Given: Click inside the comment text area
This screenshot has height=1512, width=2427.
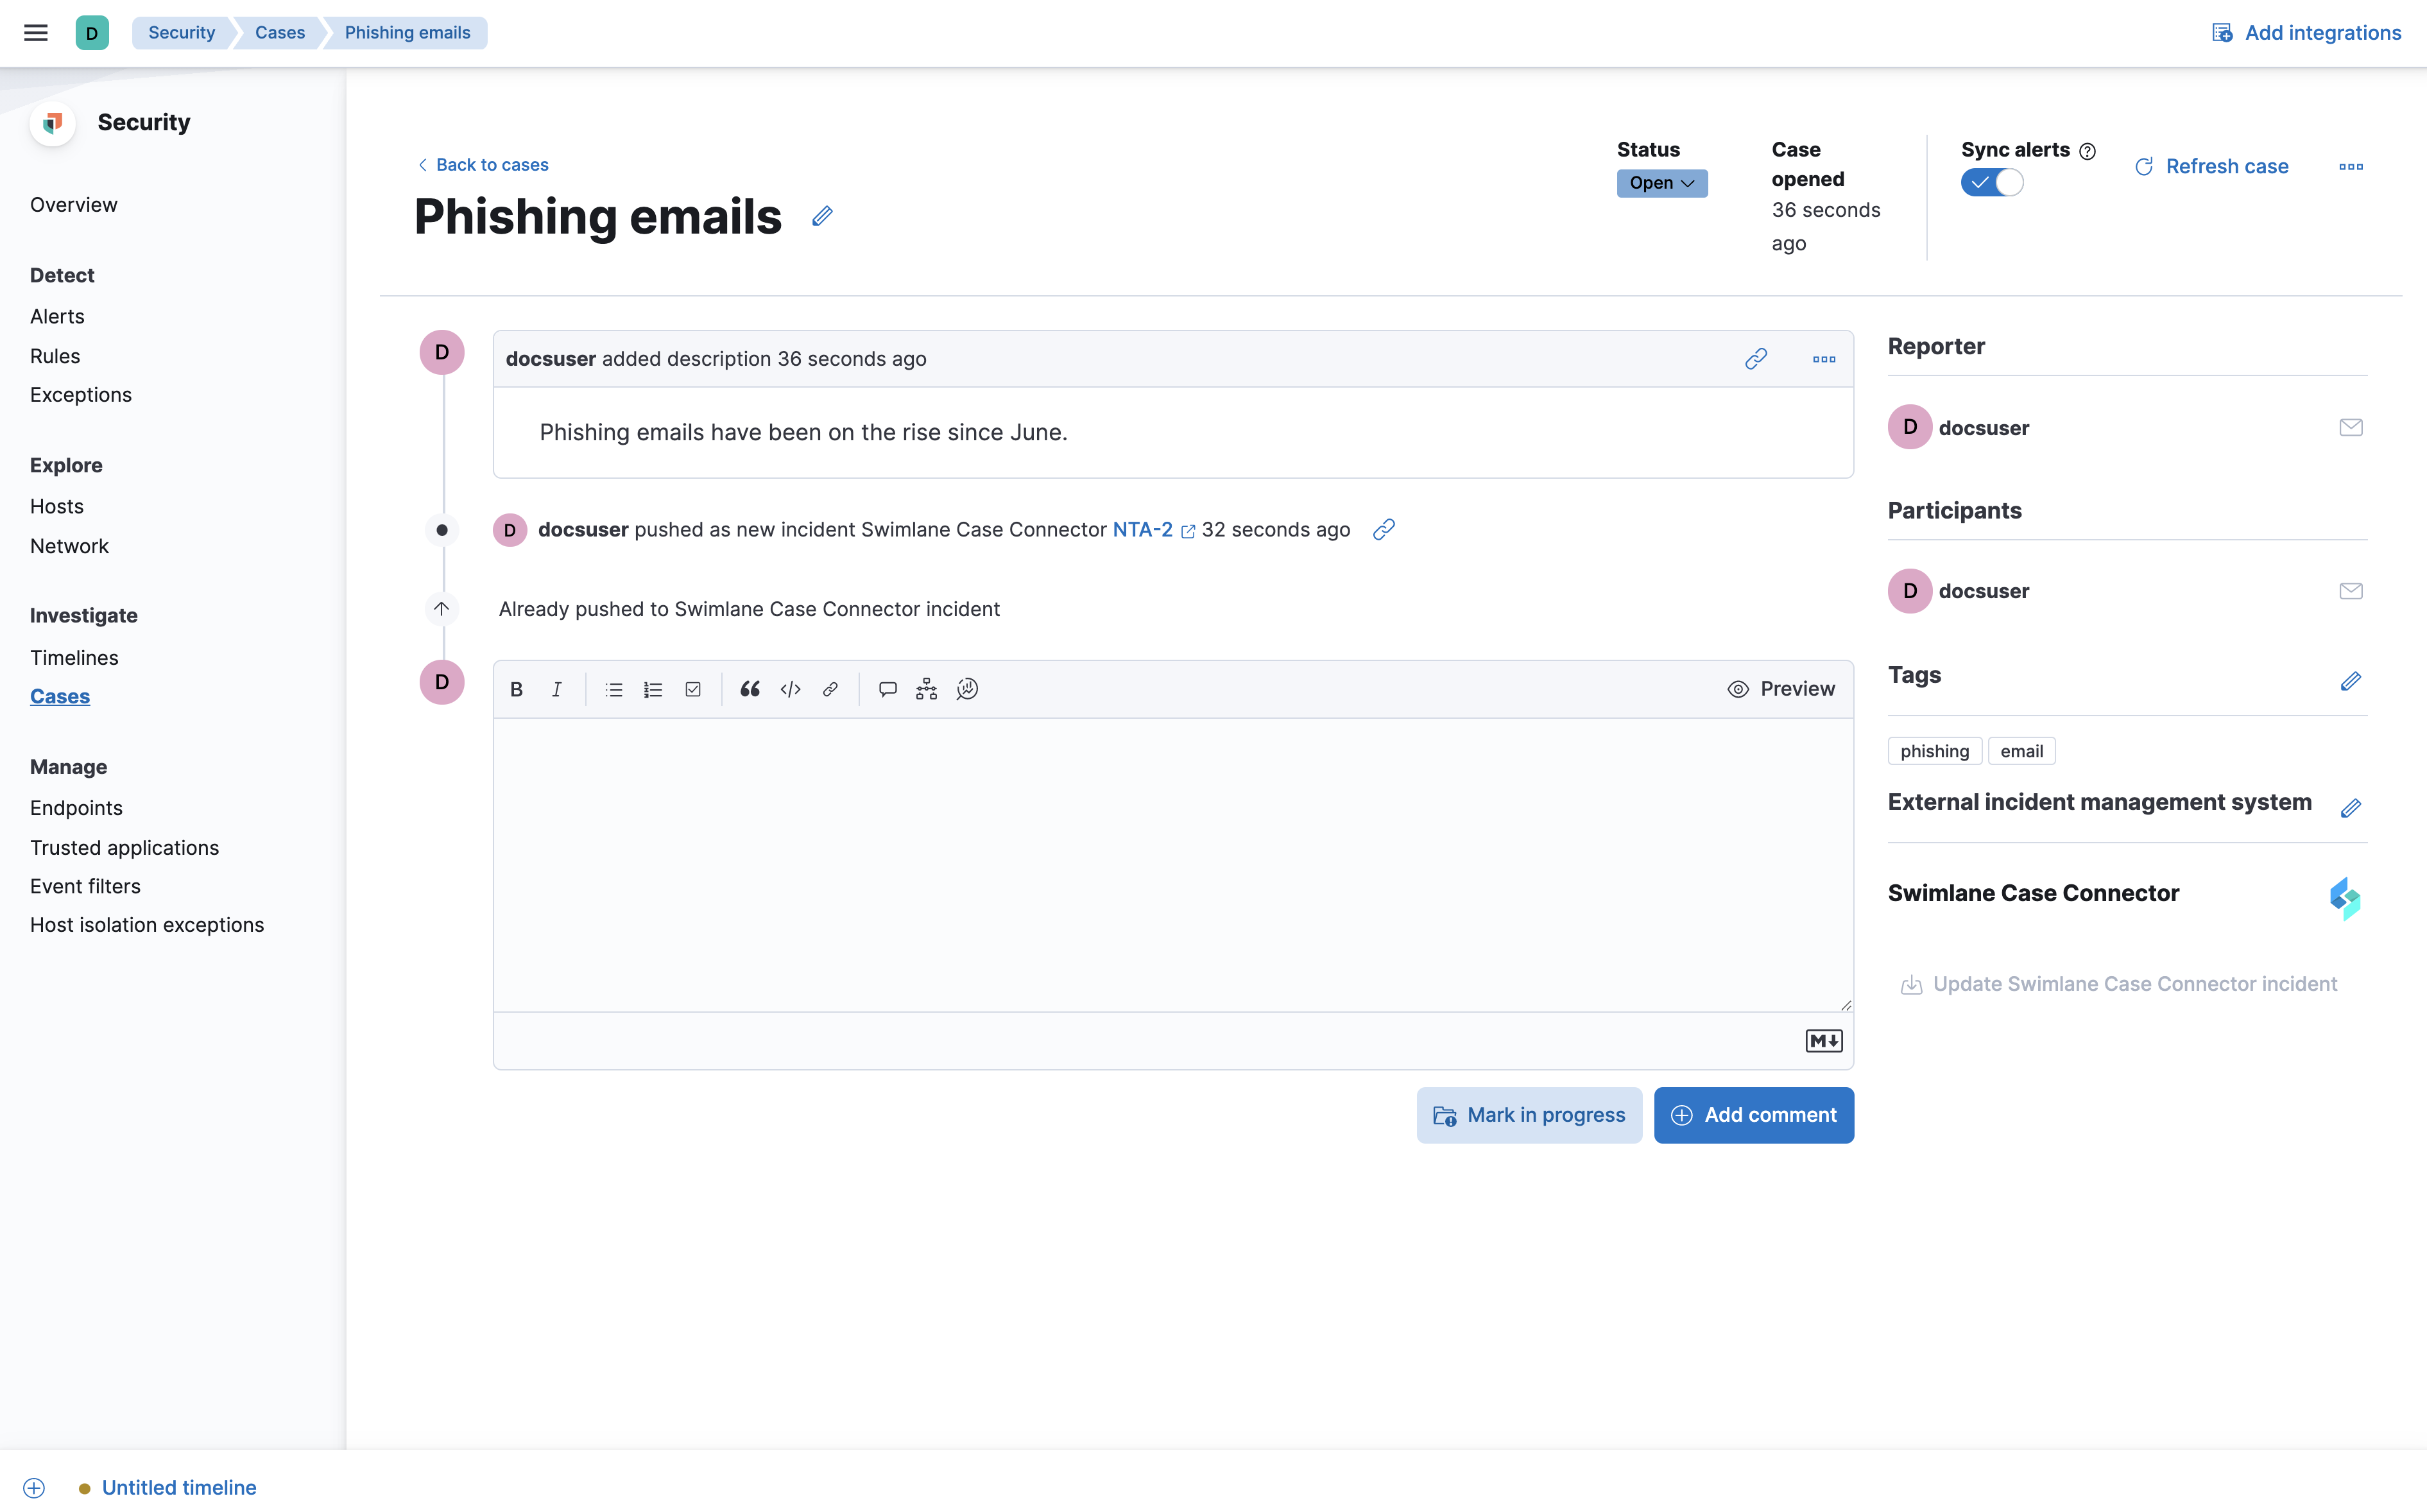Looking at the screenshot, I should point(1172,864).
